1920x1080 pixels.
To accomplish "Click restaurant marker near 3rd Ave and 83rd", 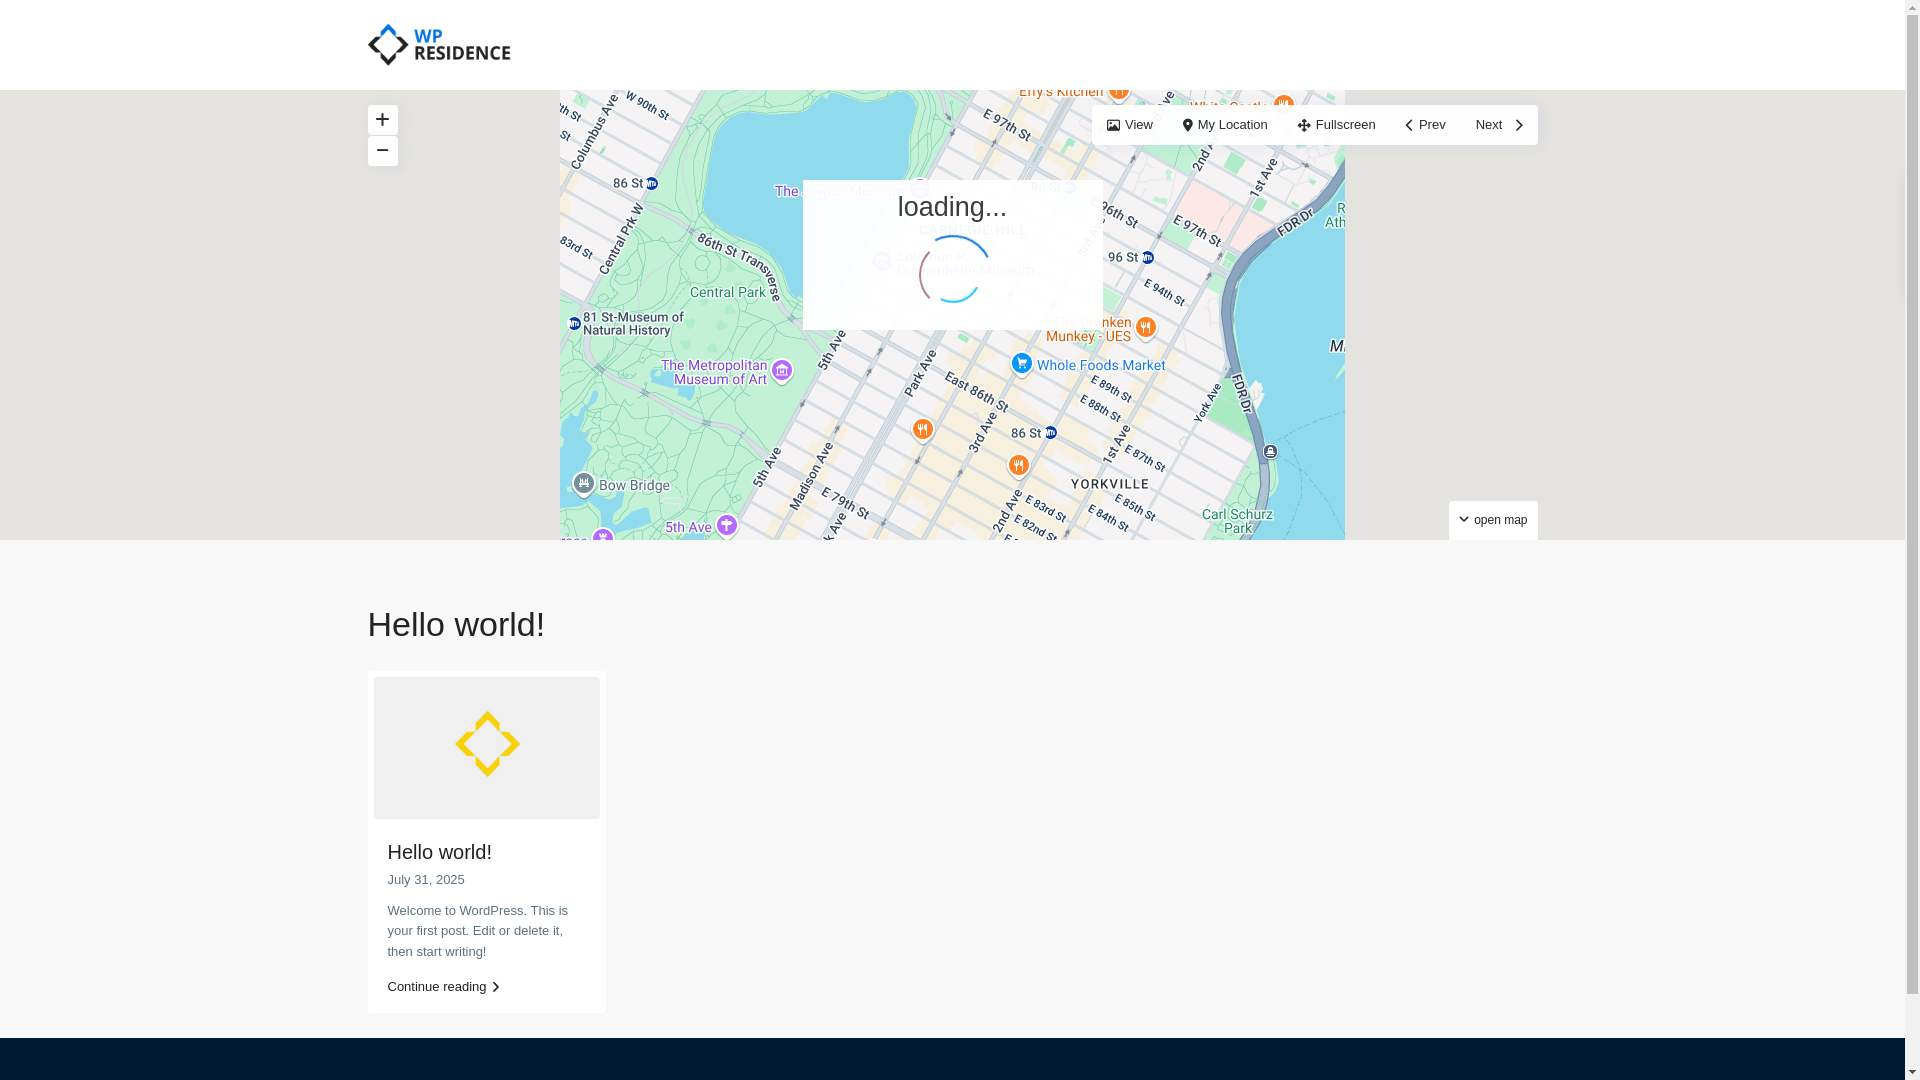I will (x=1018, y=466).
